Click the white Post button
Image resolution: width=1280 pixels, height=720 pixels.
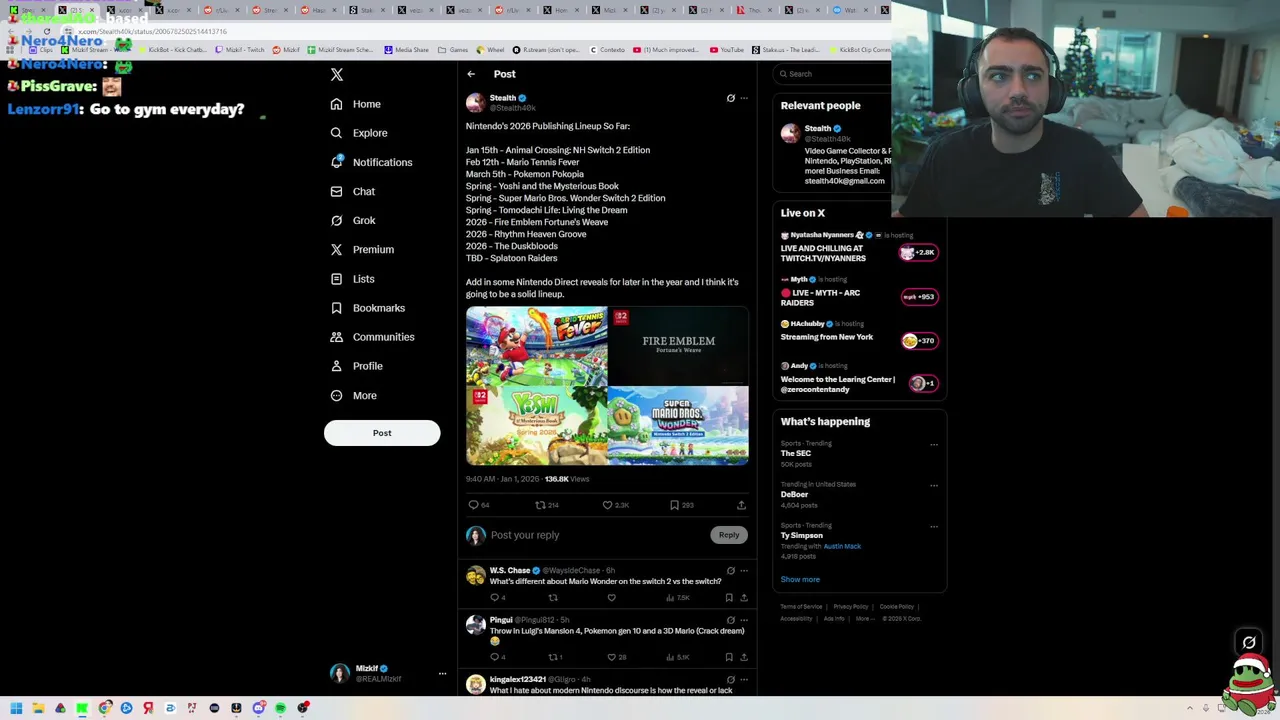point(382,433)
